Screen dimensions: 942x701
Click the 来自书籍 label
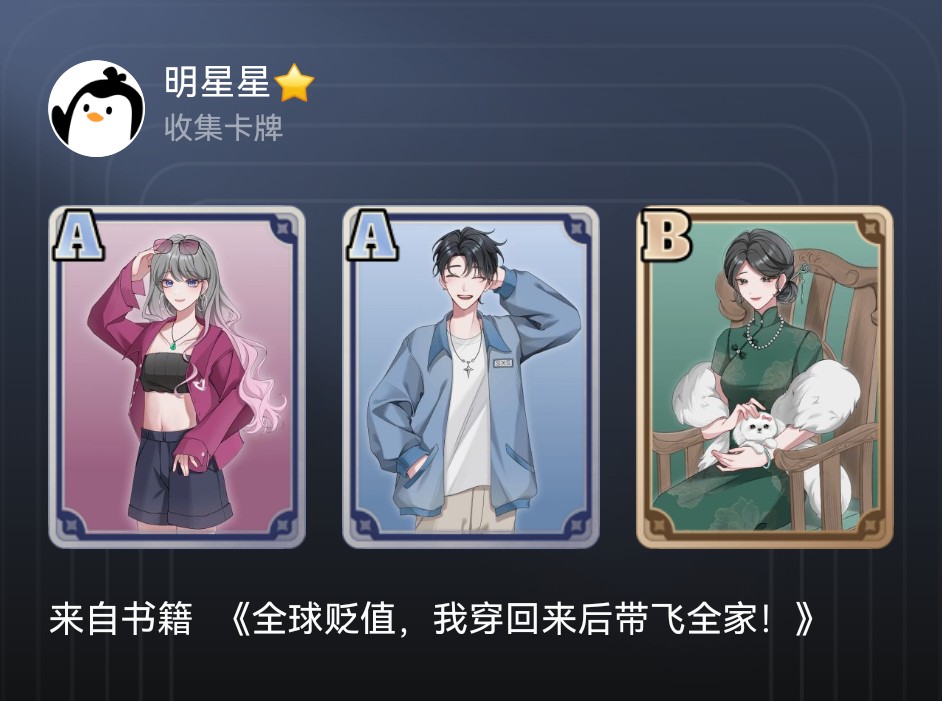click(x=121, y=619)
